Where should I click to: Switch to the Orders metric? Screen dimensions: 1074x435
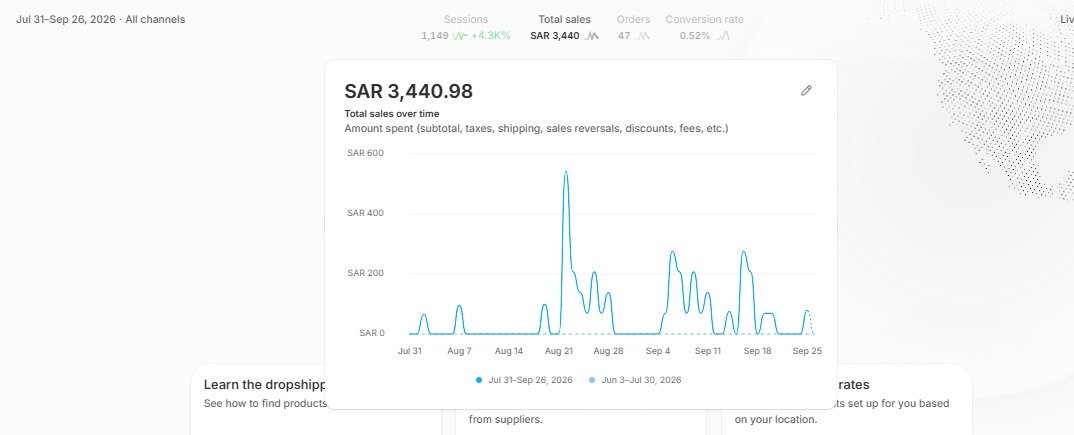click(634, 27)
